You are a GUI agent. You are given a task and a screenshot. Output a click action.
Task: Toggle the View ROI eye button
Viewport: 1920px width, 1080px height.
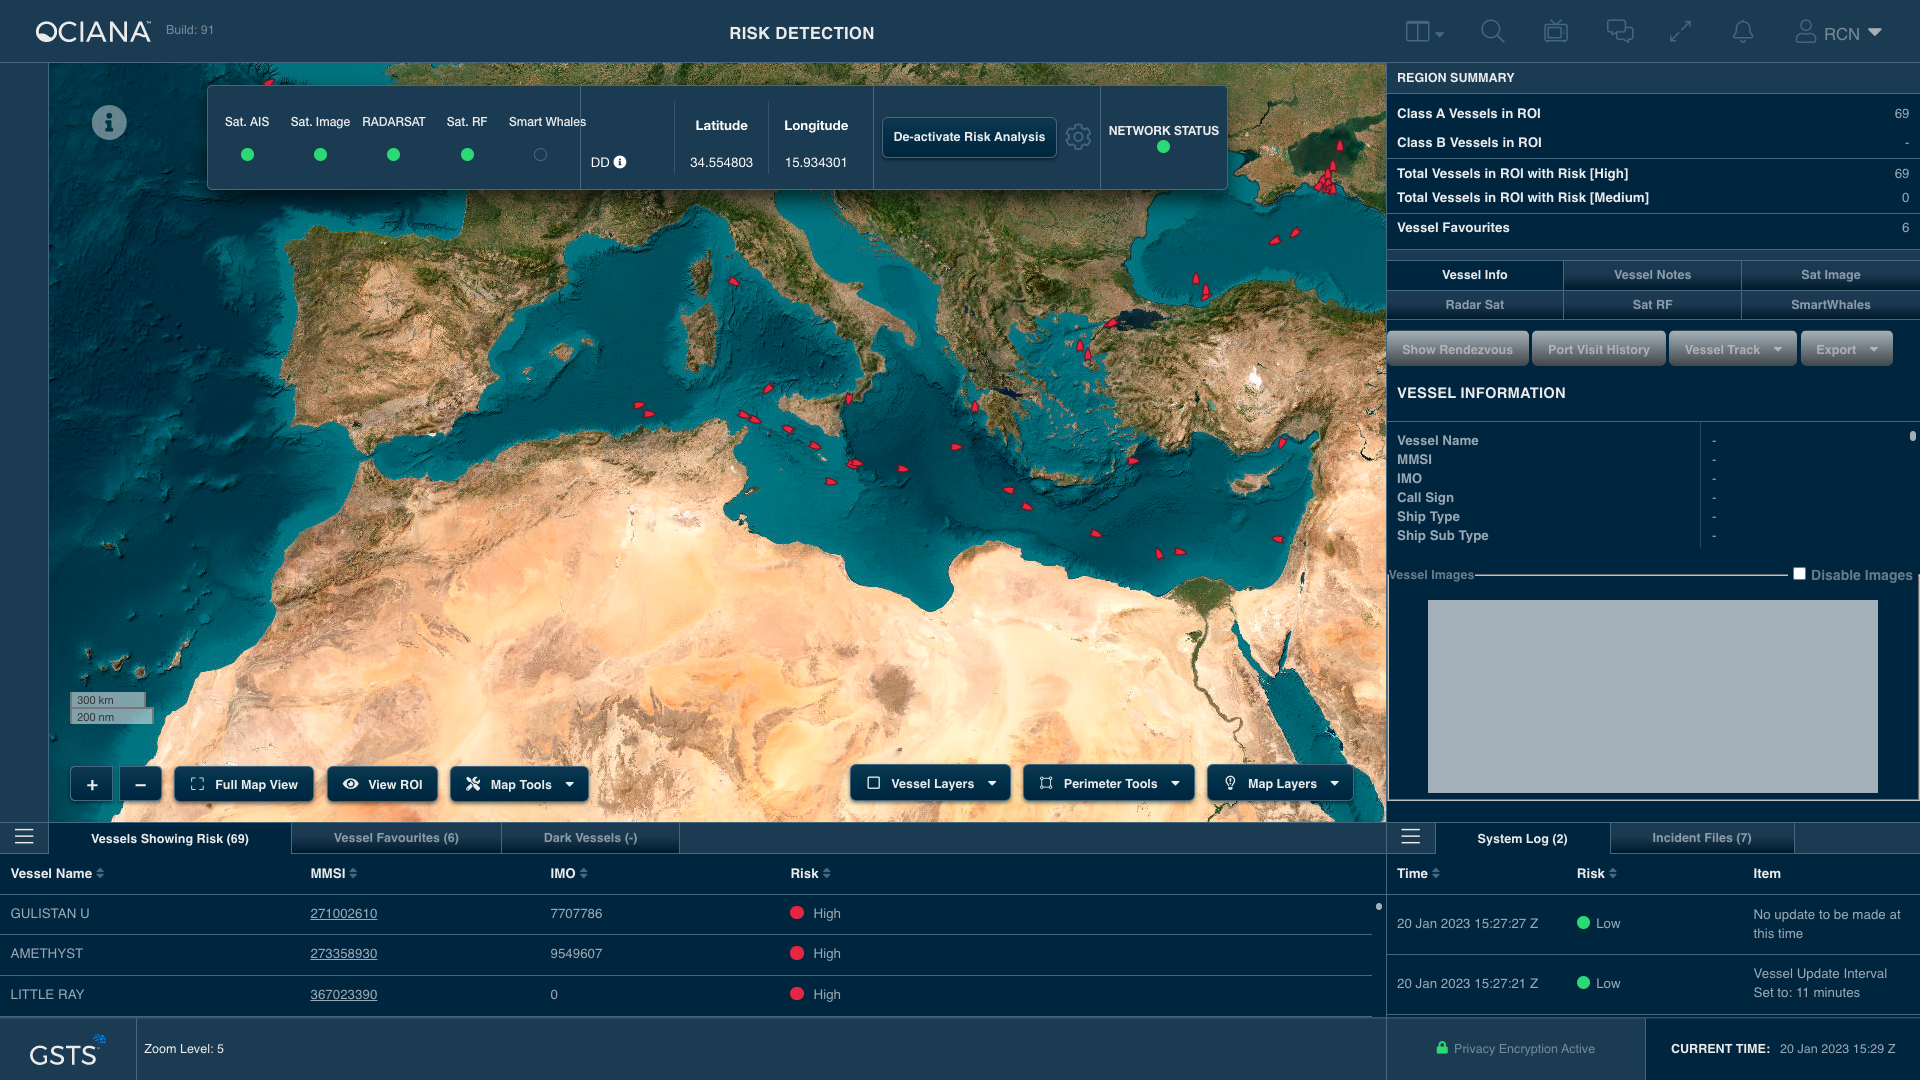(x=382, y=785)
